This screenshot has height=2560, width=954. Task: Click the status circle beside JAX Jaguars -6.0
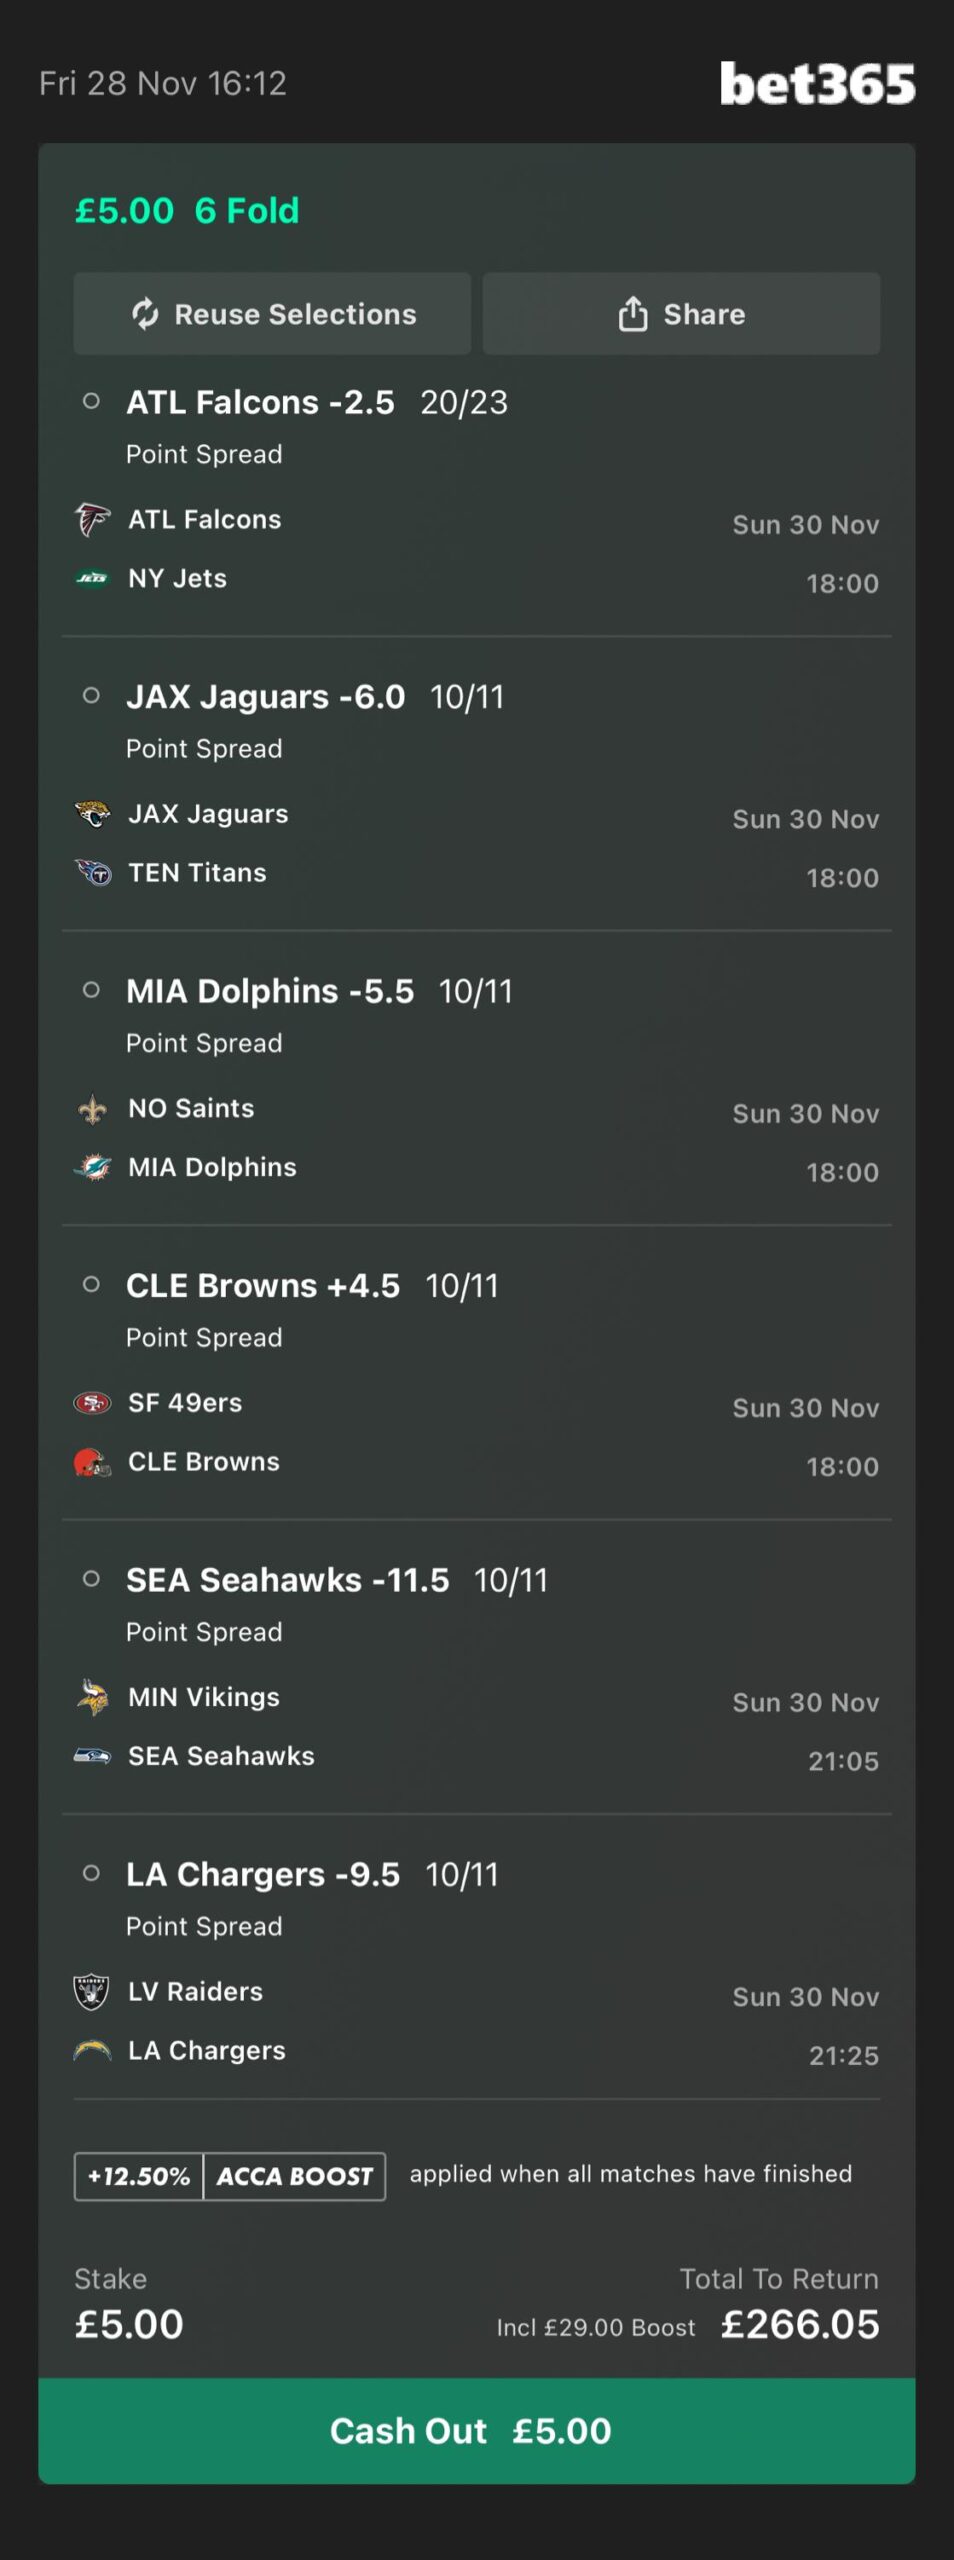(91, 696)
